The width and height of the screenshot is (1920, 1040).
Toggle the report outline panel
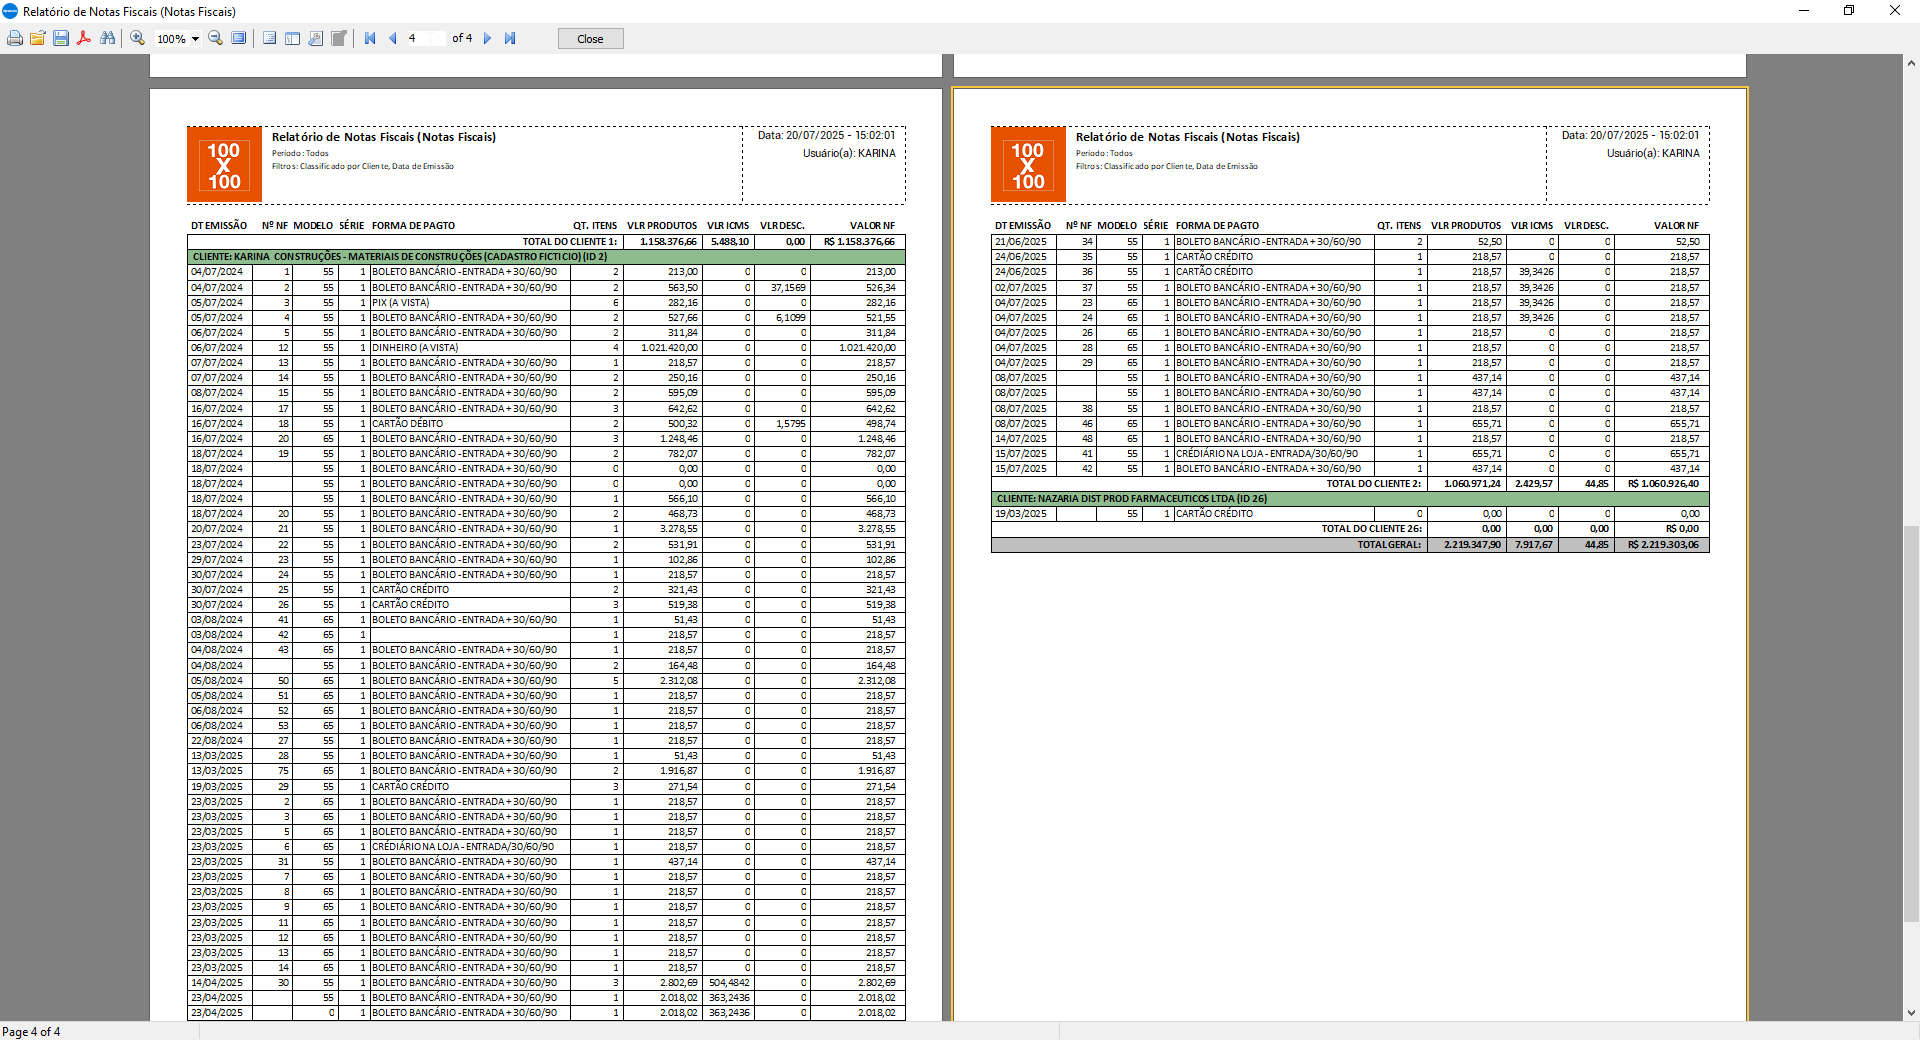(x=269, y=39)
